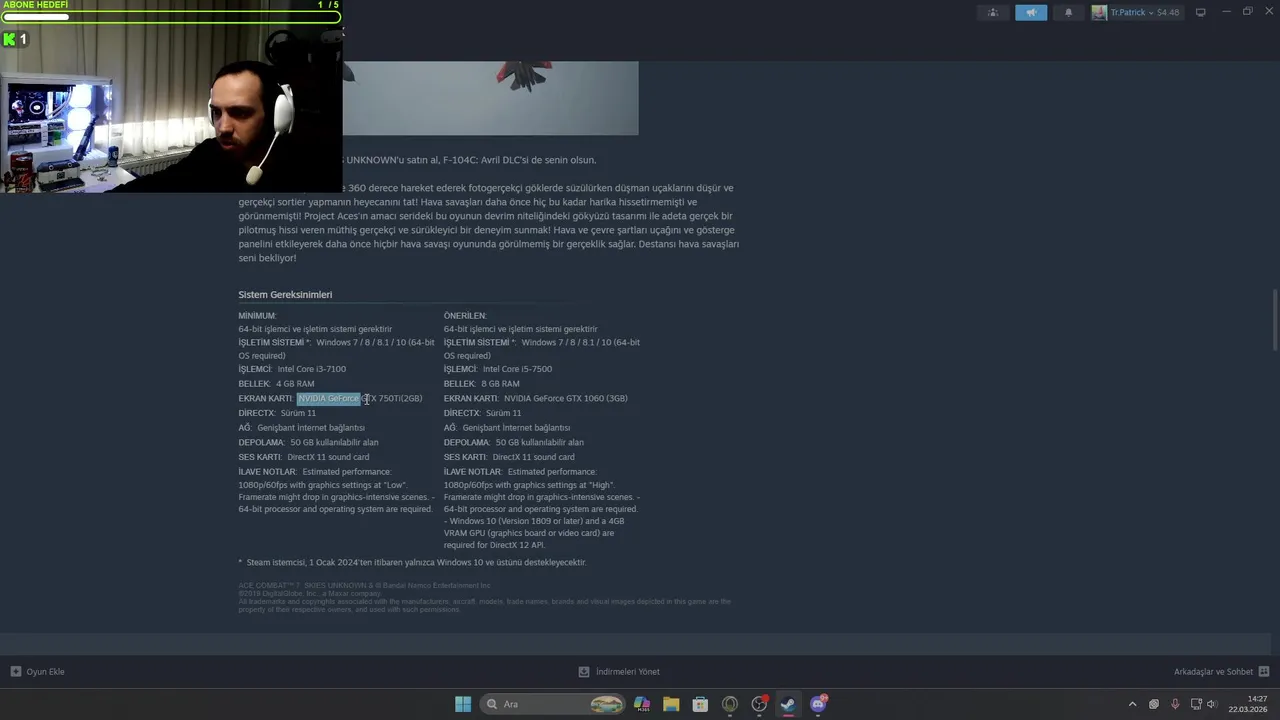This screenshot has width=1280, height=720.
Task: Show hidden system tray icons chevron
Action: pos(1132,704)
